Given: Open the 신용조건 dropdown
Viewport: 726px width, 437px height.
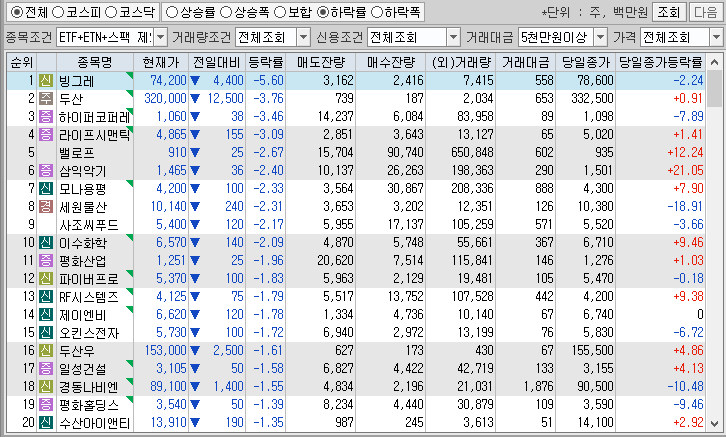Looking at the screenshot, I should coord(454,37).
